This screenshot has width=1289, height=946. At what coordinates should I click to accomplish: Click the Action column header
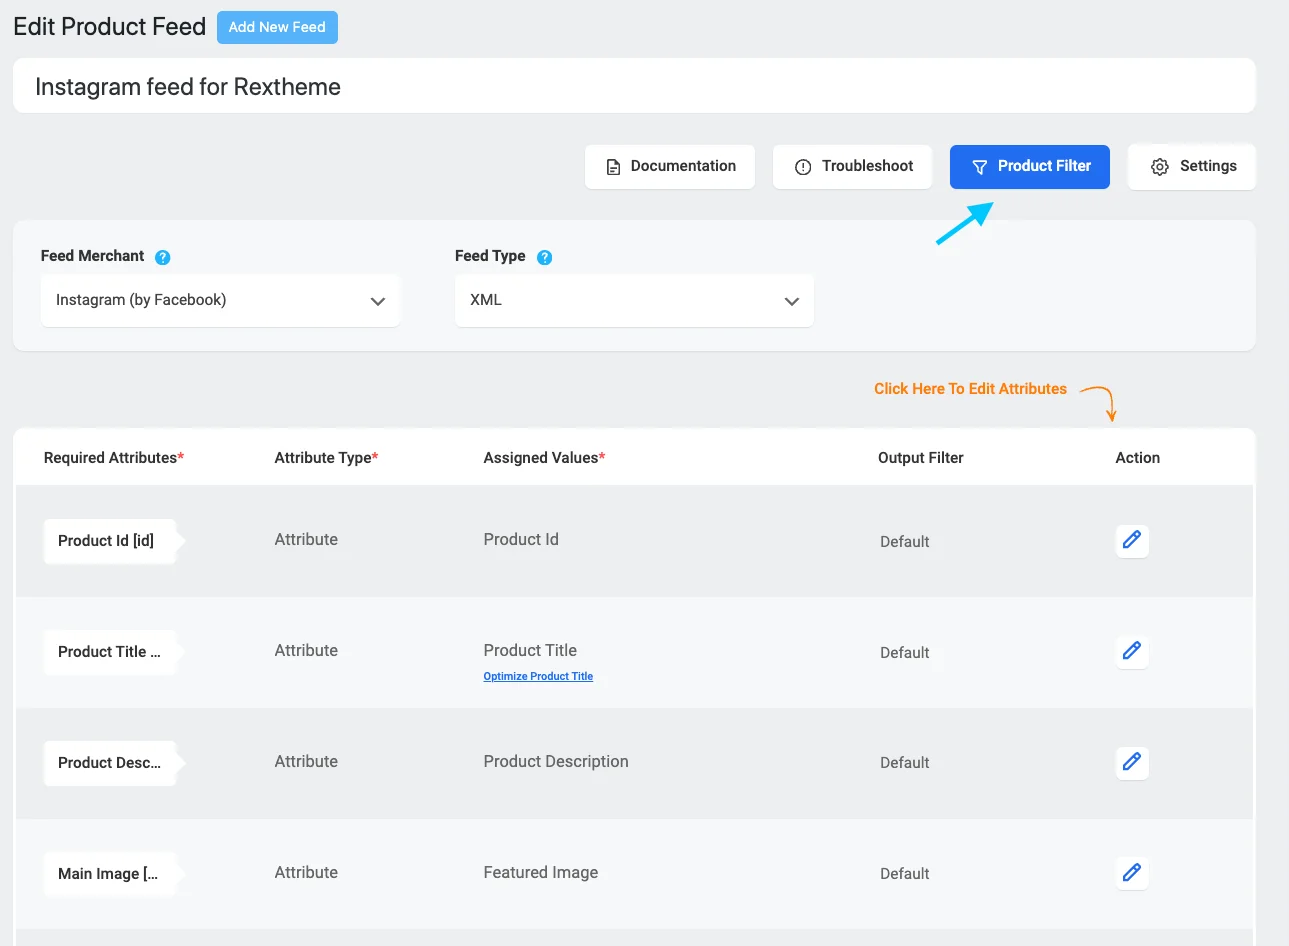(1138, 458)
